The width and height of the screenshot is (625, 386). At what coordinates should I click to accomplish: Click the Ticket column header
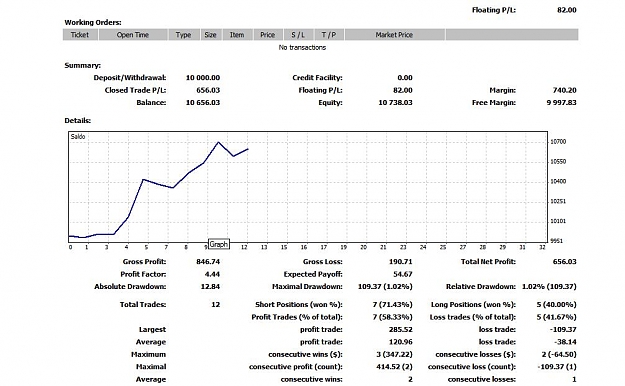(x=80, y=35)
